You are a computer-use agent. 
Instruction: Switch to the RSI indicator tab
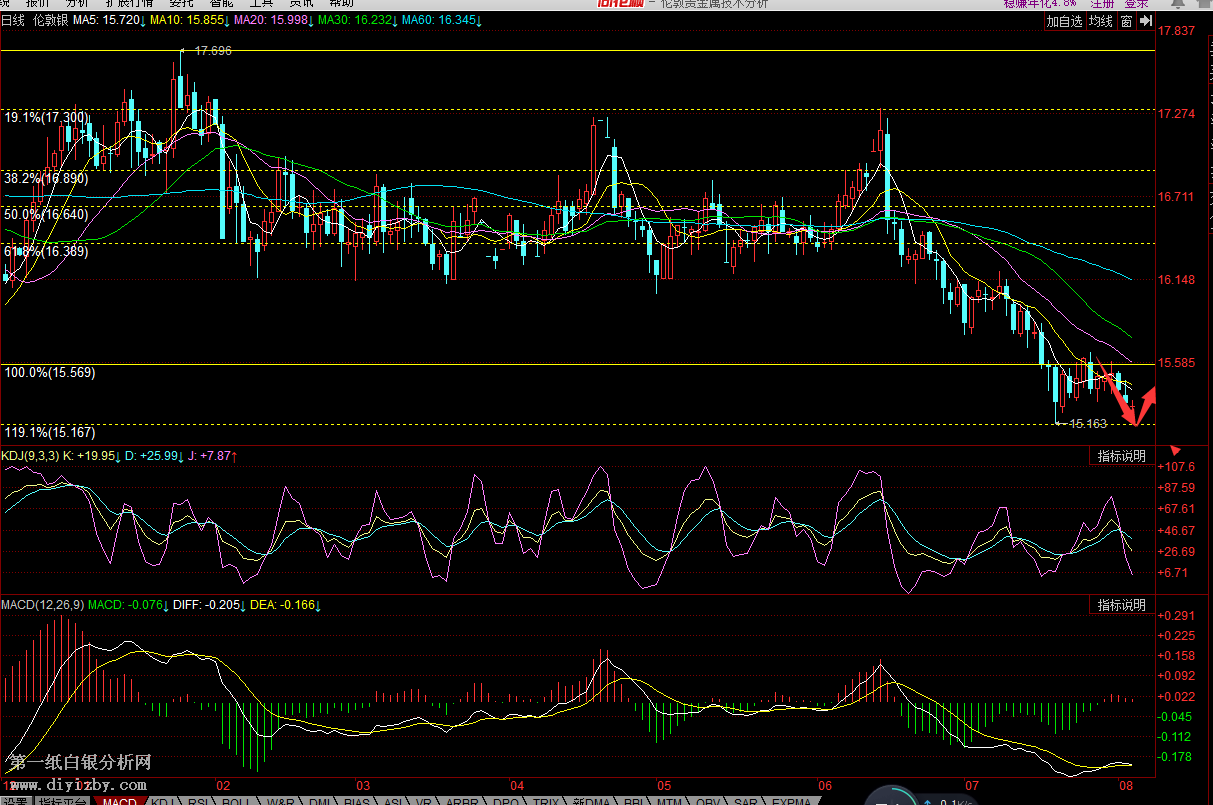click(x=199, y=801)
